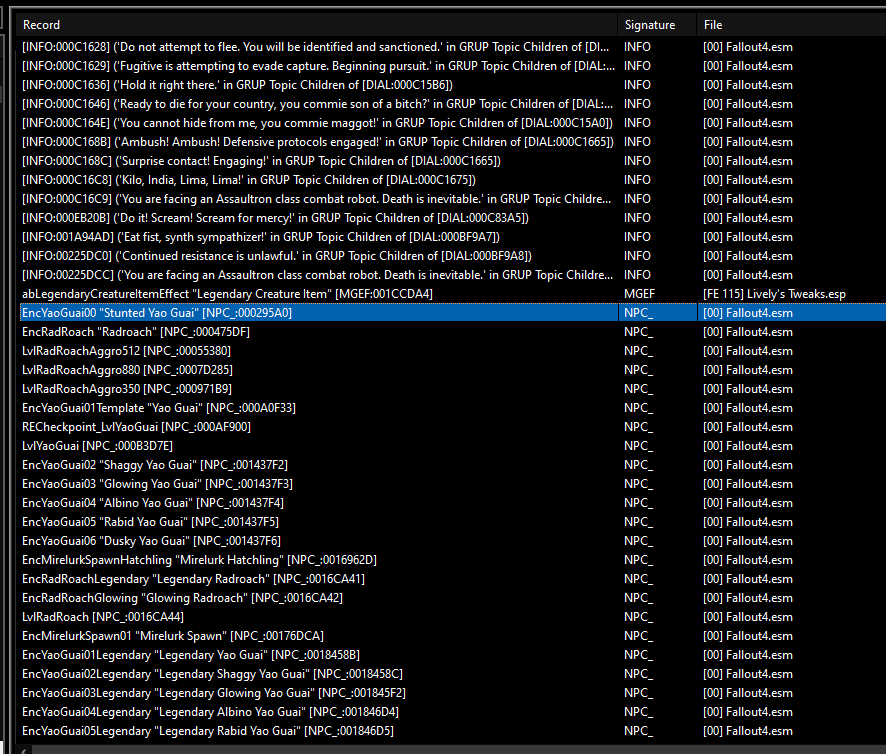Sort by the File column header
The height and width of the screenshot is (754, 886).
point(791,25)
